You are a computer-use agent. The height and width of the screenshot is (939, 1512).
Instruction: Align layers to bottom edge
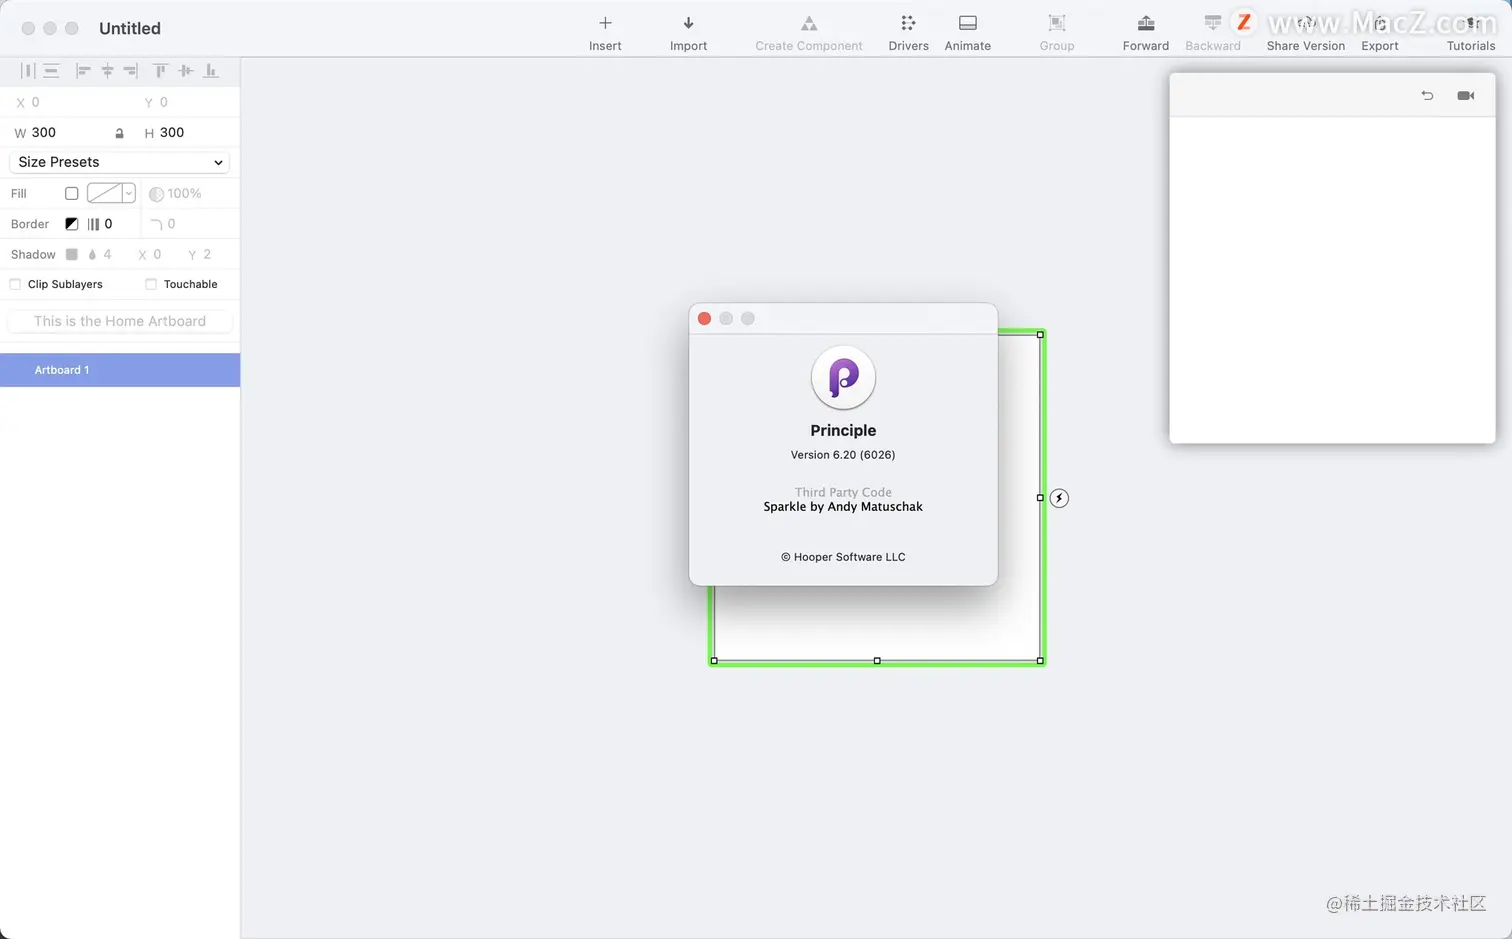pos(210,71)
